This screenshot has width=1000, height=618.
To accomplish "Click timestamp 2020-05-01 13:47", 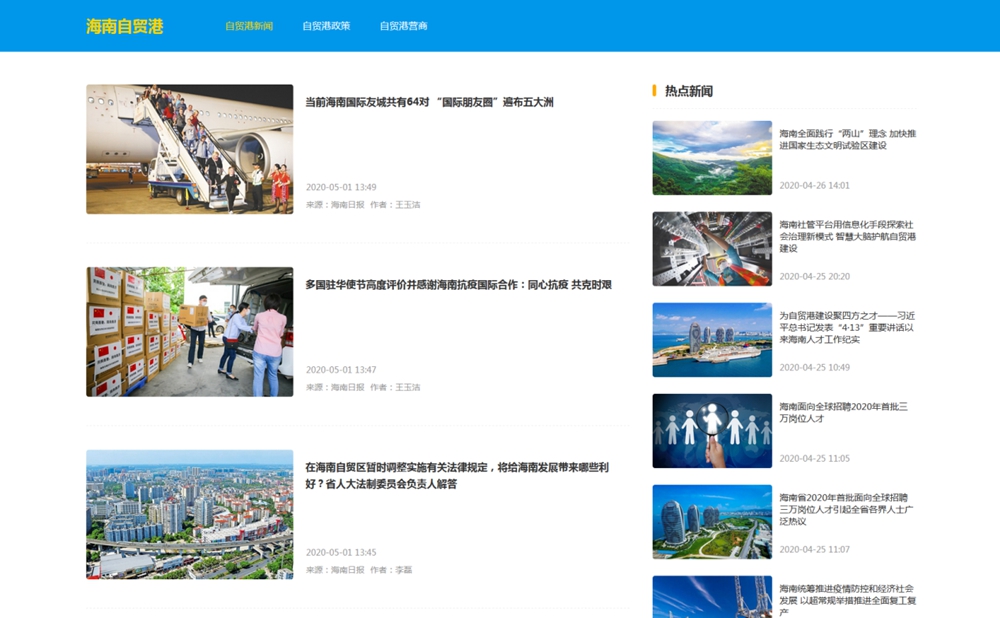I will coord(341,369).
